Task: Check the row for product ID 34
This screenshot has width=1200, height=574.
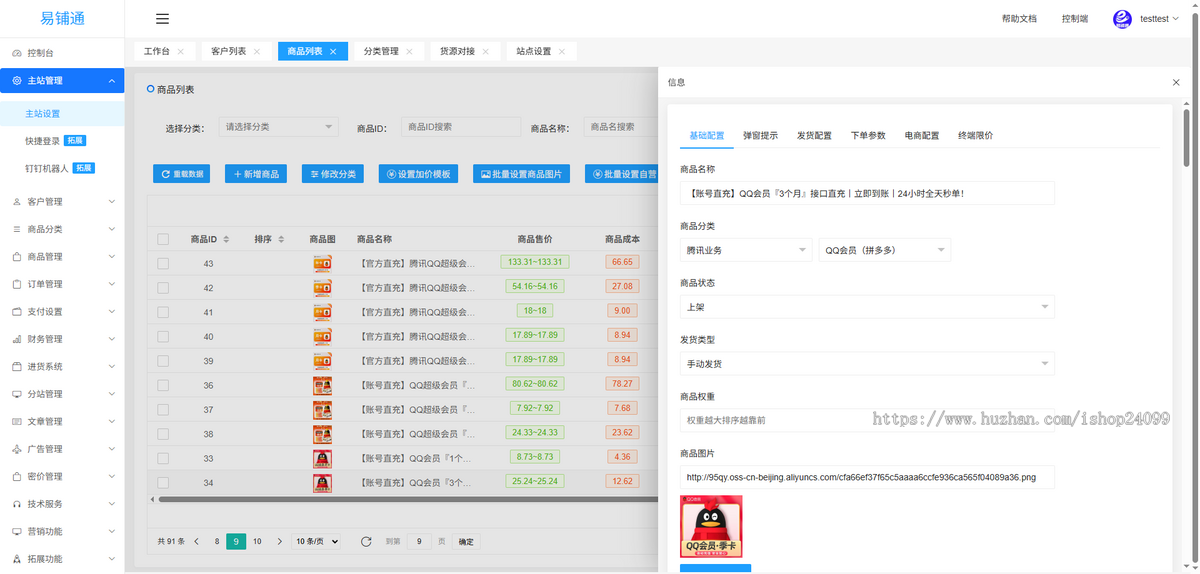Action: click(163, 482)
